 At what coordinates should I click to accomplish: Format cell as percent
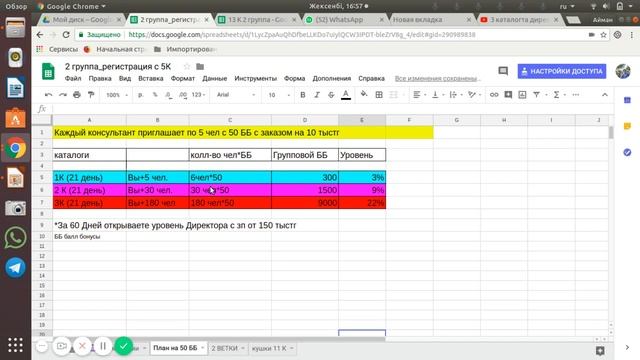pyautogui.click(x=155, y=95)
